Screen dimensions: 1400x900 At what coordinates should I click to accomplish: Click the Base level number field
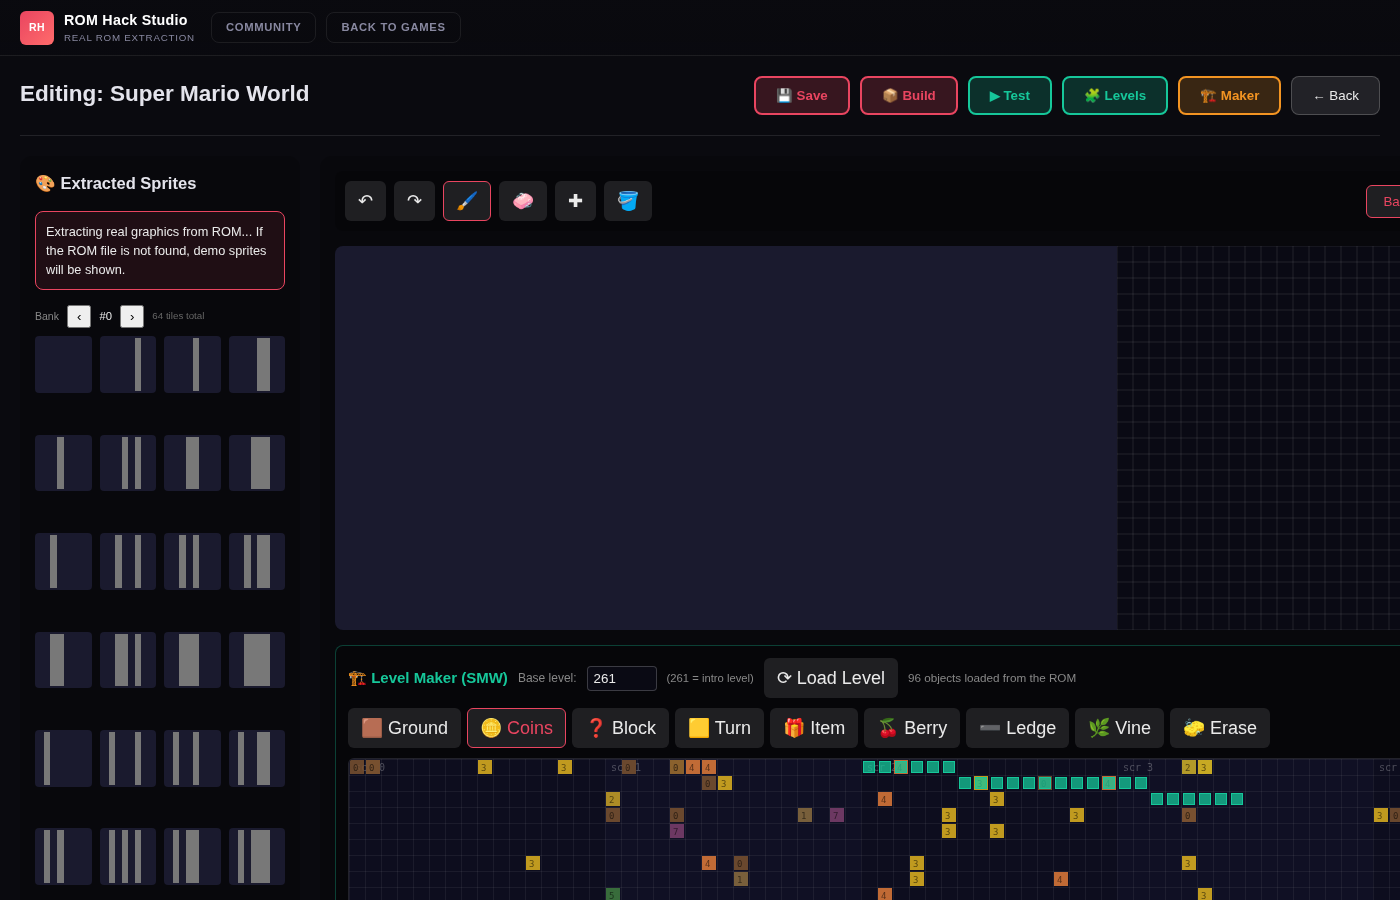pos(622,678)
